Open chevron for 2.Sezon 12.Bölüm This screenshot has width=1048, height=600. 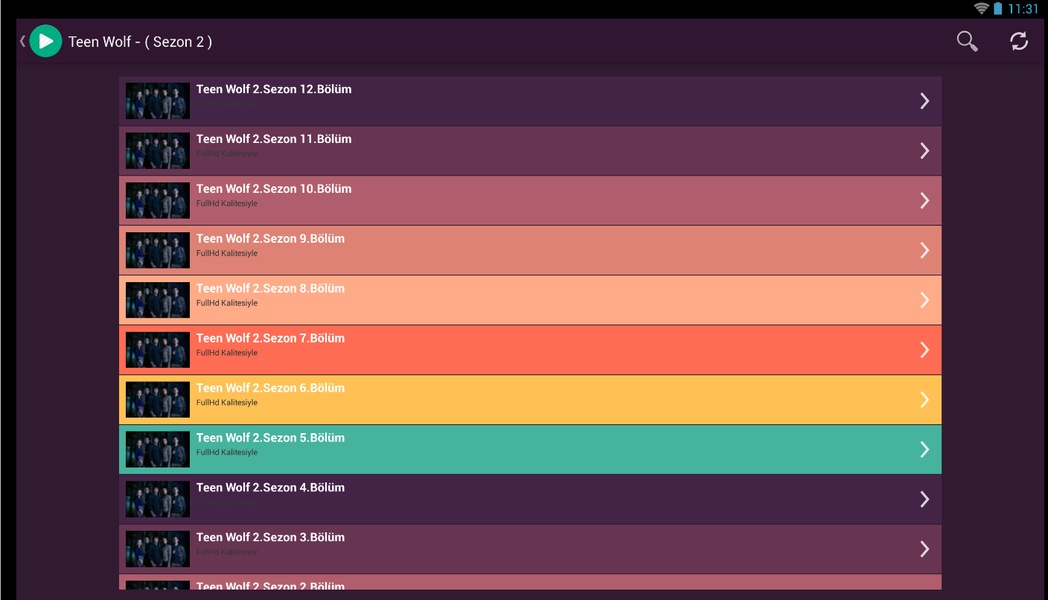pyautogui.click(x=924, y=101)
